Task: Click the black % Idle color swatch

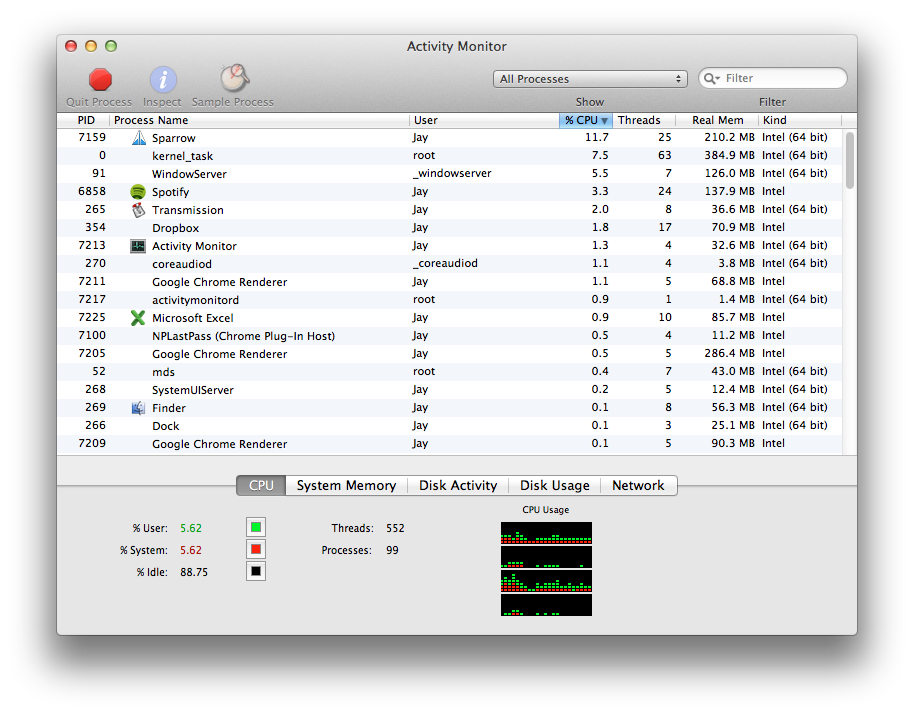Action: tap(256, 571)
